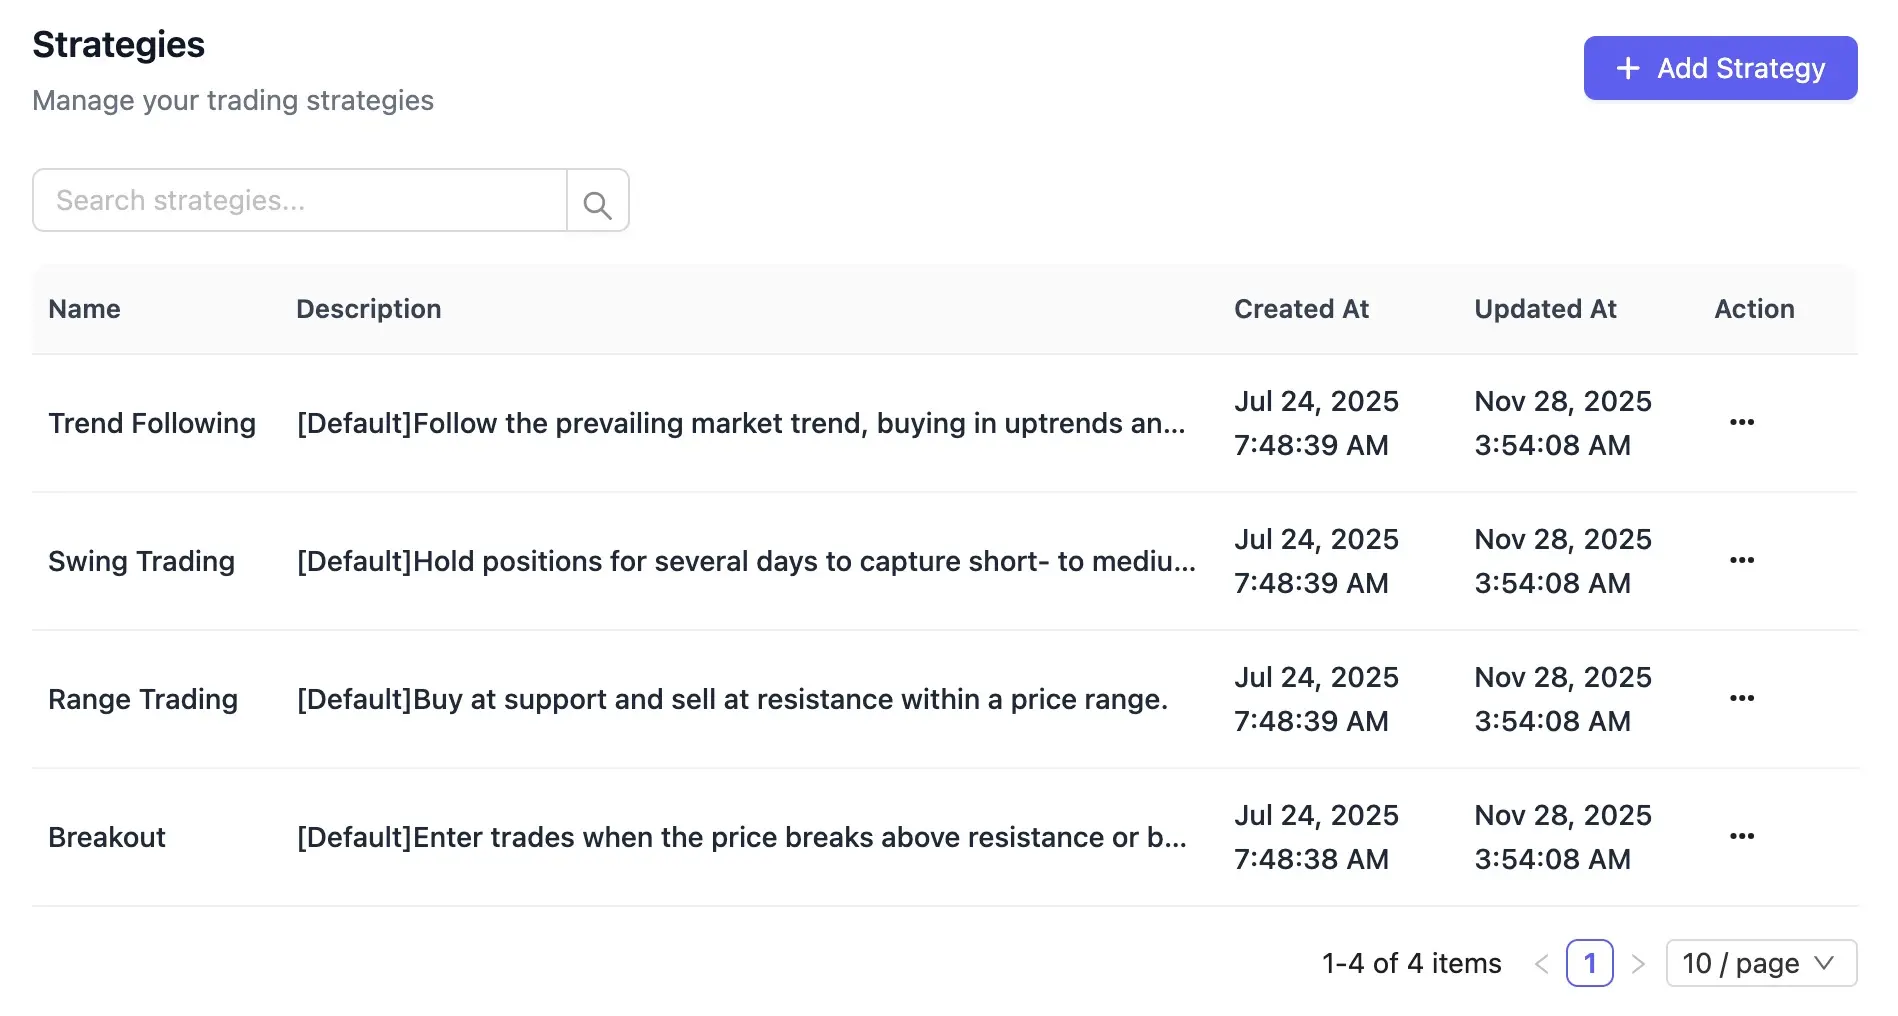
Task: Click the next page arrow
Action: tap(1639, 963)
